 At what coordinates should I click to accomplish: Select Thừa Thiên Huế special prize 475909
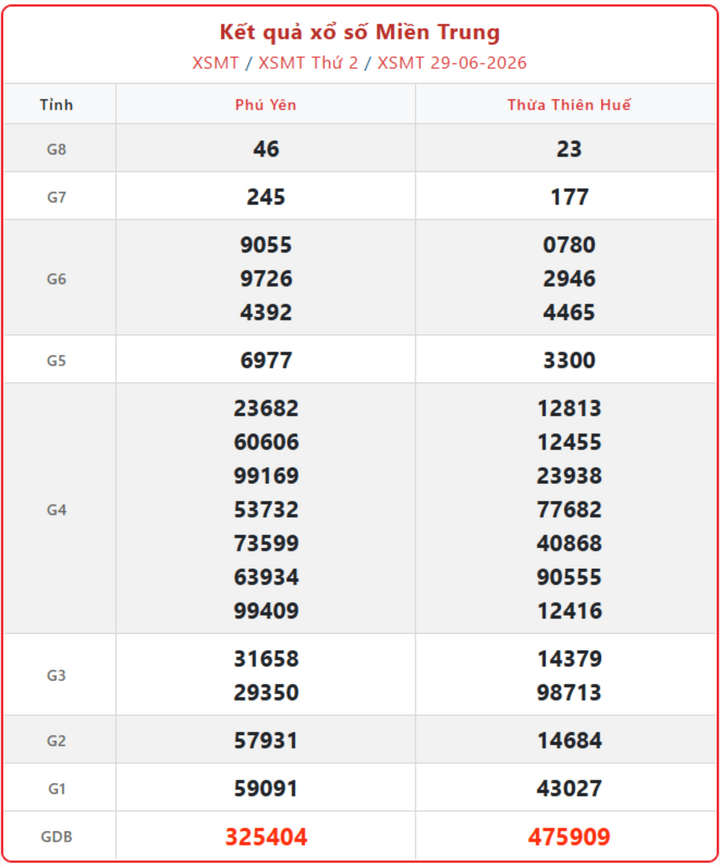tap(569, 837)
